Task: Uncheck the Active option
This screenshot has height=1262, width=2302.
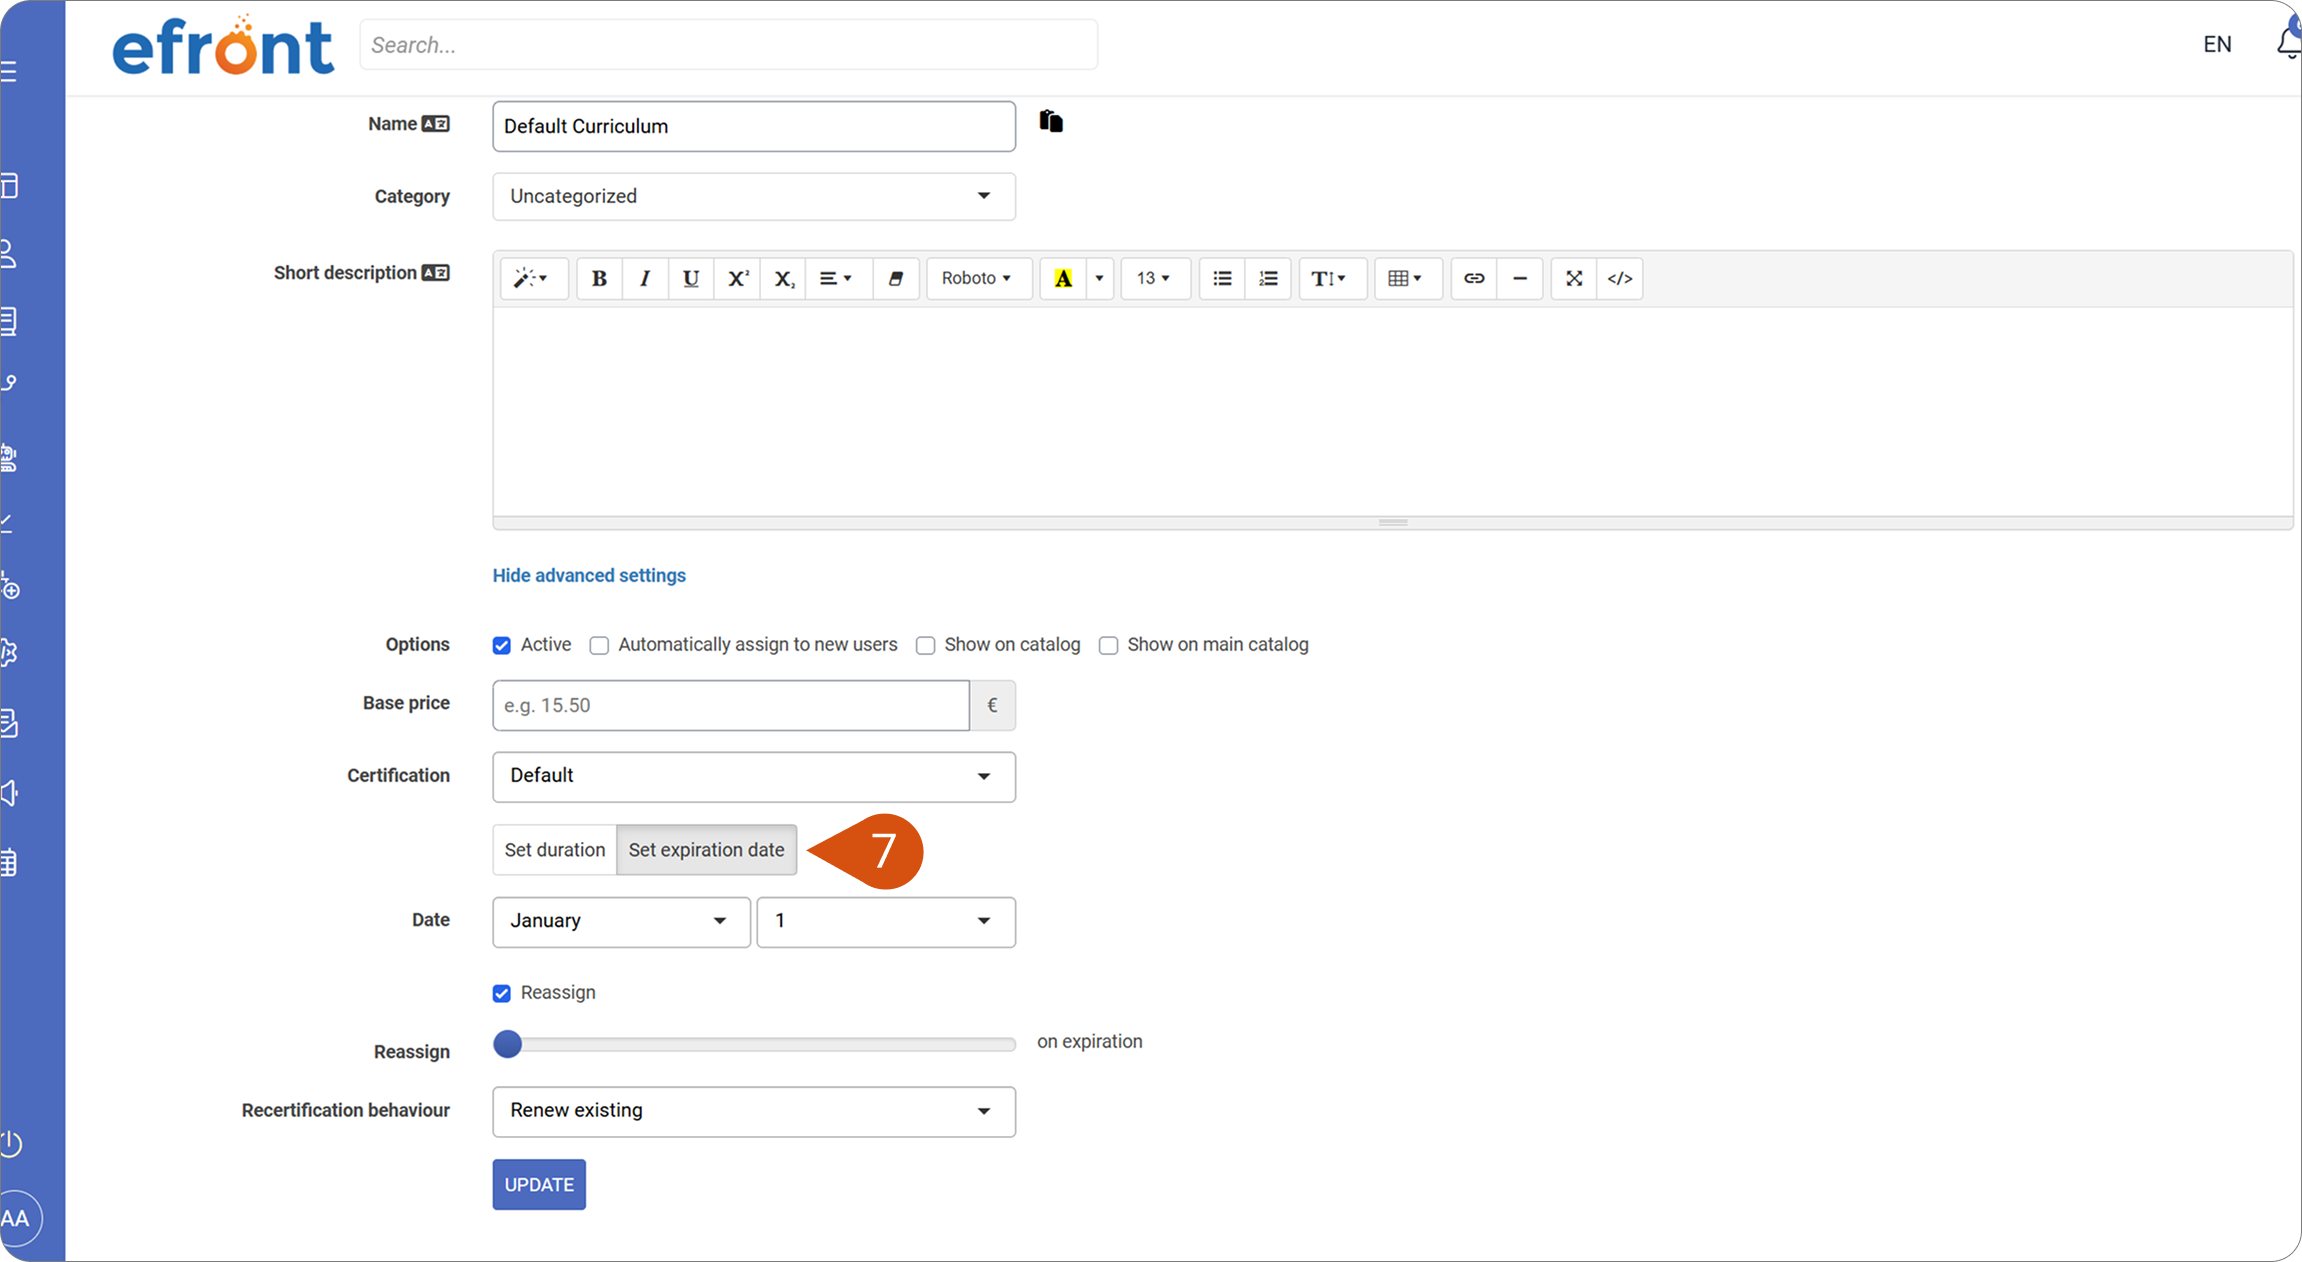Action: (502, 646)
